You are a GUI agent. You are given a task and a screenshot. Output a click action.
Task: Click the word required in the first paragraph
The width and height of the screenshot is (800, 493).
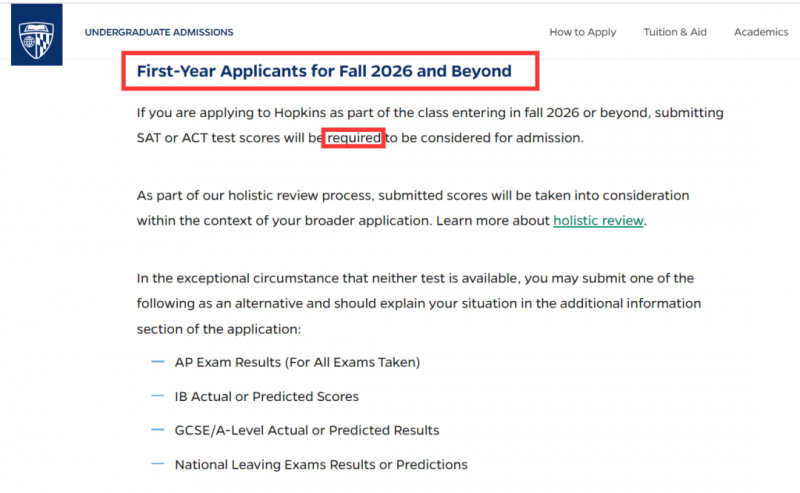[354, 138]
